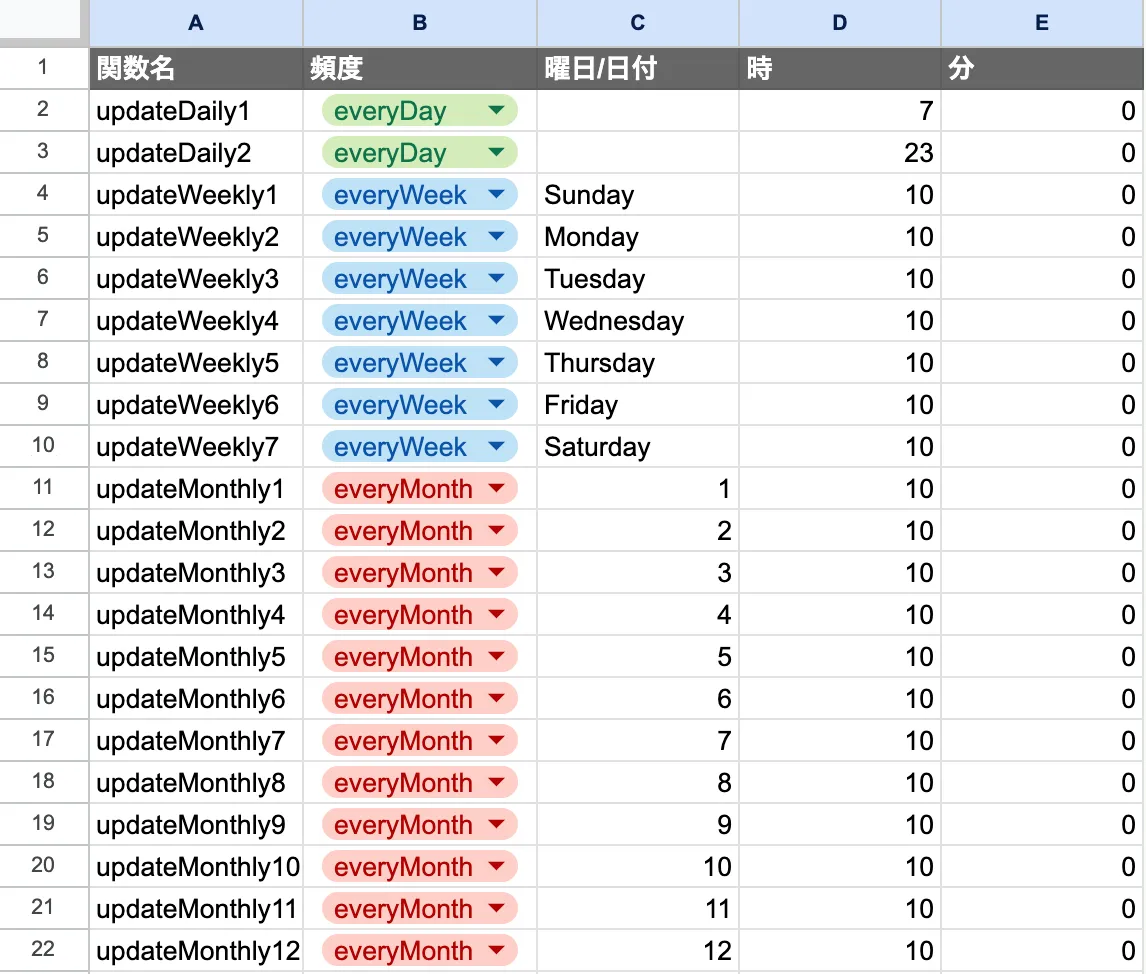Screen dimensions: 1146x974
Task: Open the everyWeek dropdown for updateWeekly4
Action: point(496,321)
